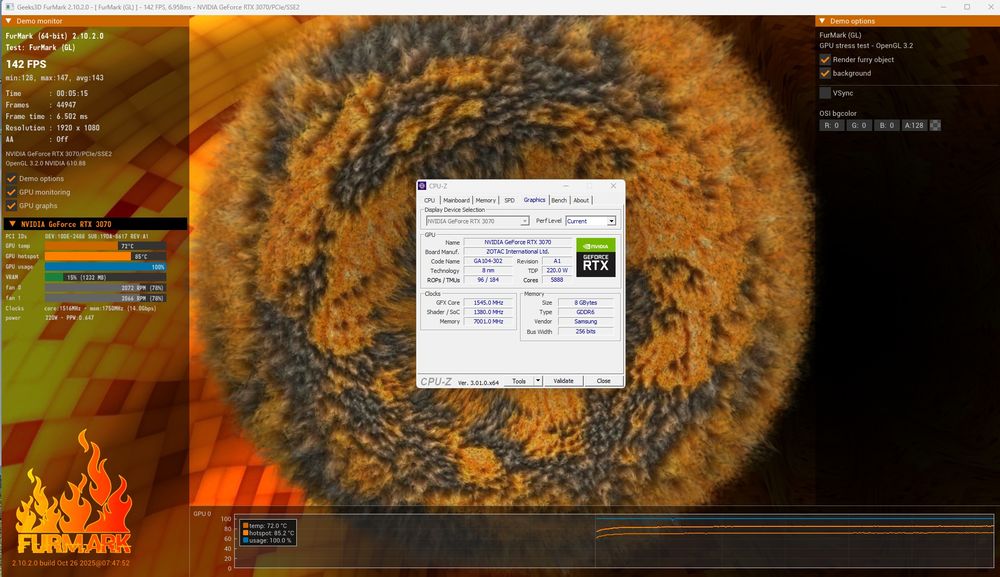Viewport: 1000px width, 577px height.
Task: Click the '142 FPS' readout
Action: 26,64
